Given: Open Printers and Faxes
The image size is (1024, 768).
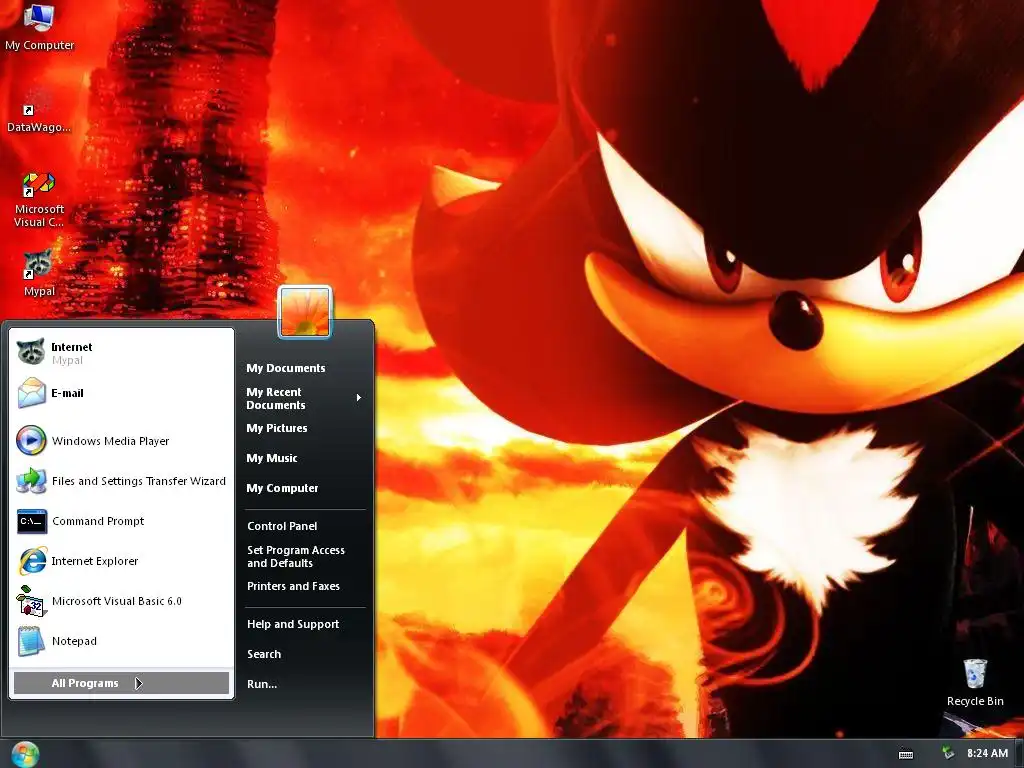Looking at the screenshot, I should tap(293, 586).
